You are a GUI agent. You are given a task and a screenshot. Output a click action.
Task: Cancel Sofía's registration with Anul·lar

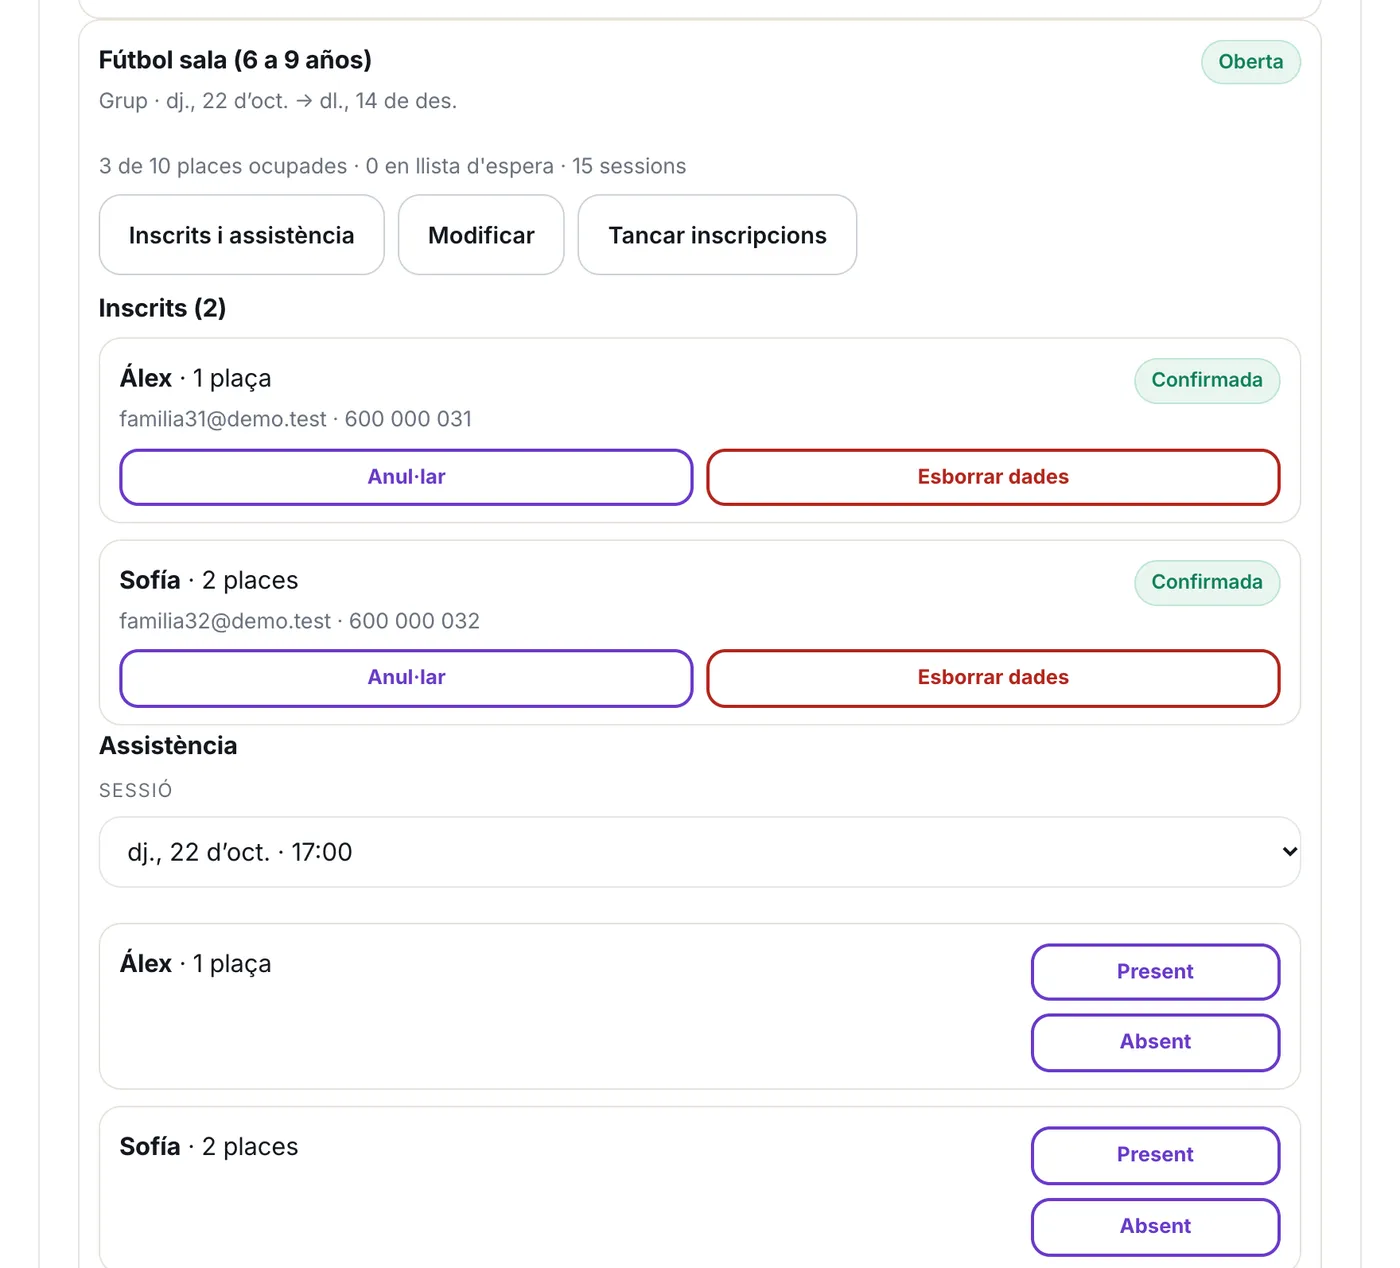406,678
